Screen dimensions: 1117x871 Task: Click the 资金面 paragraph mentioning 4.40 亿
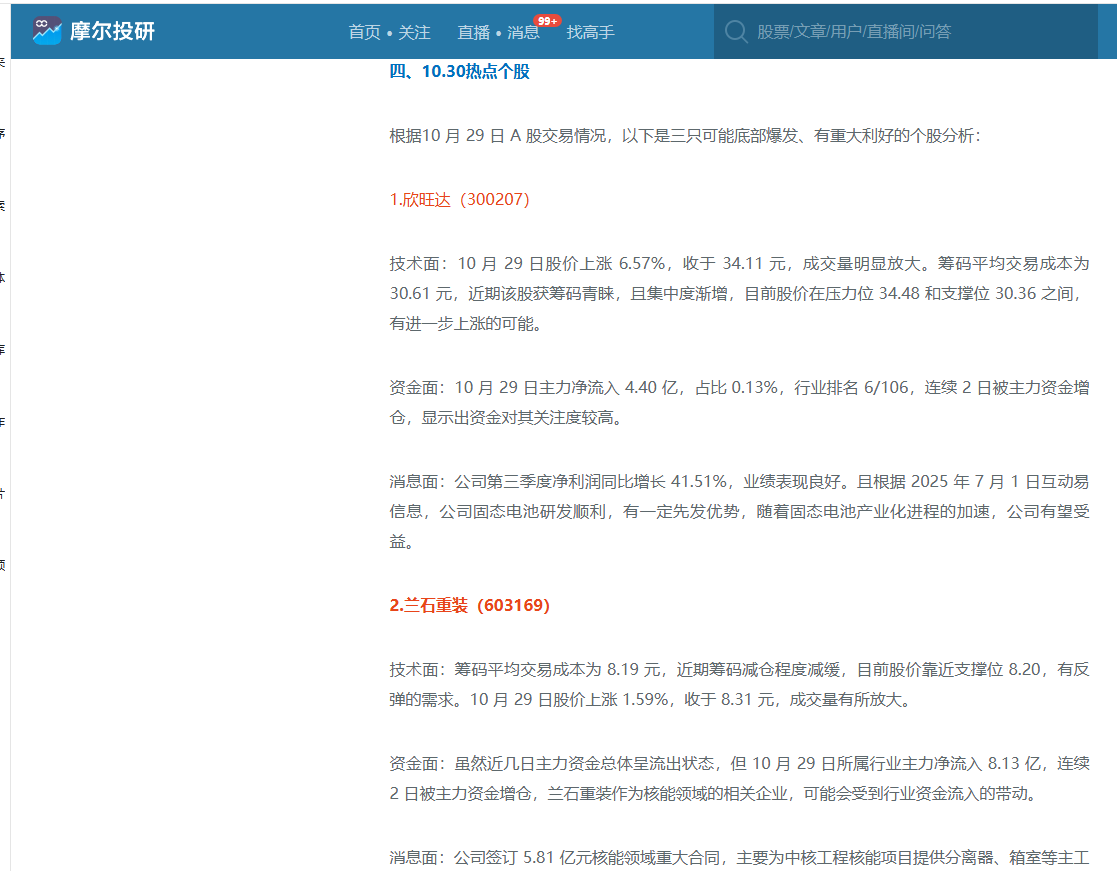(x=739, y=402)
